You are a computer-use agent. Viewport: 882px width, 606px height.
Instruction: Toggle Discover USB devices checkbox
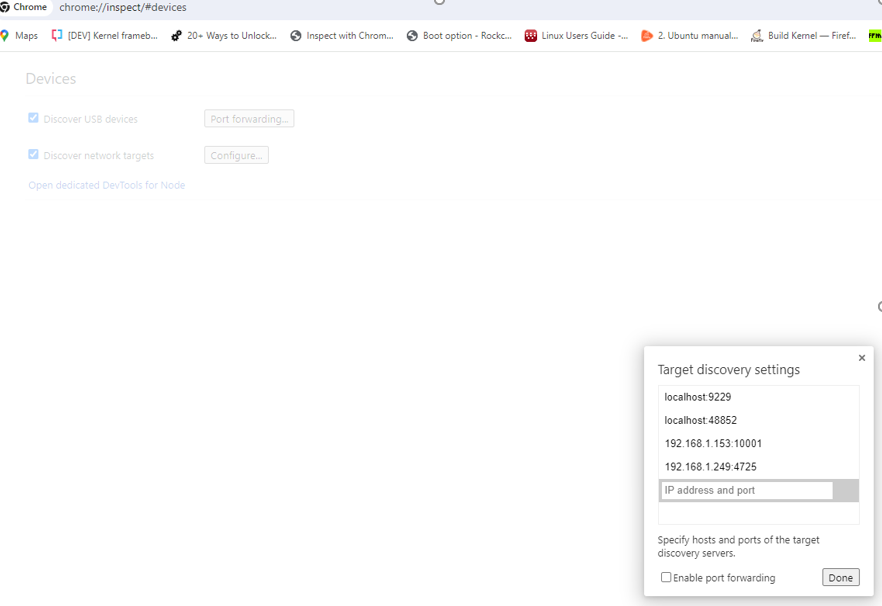coord(33,118)
